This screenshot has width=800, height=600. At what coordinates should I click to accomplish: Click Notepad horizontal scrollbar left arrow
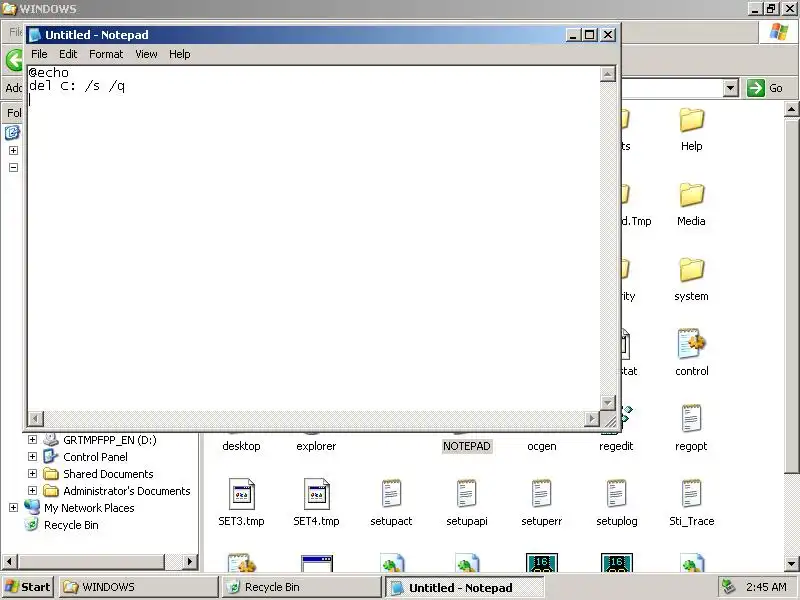pos(35,419)
